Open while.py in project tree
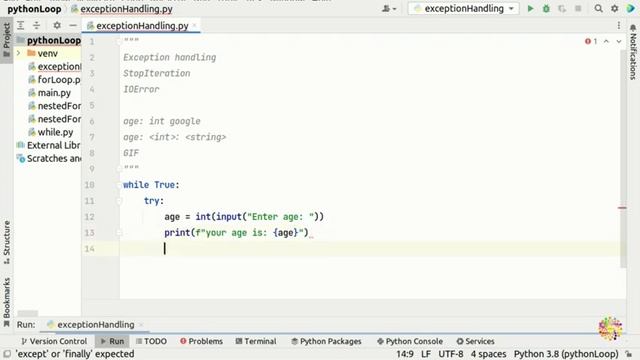 point(51,132)
